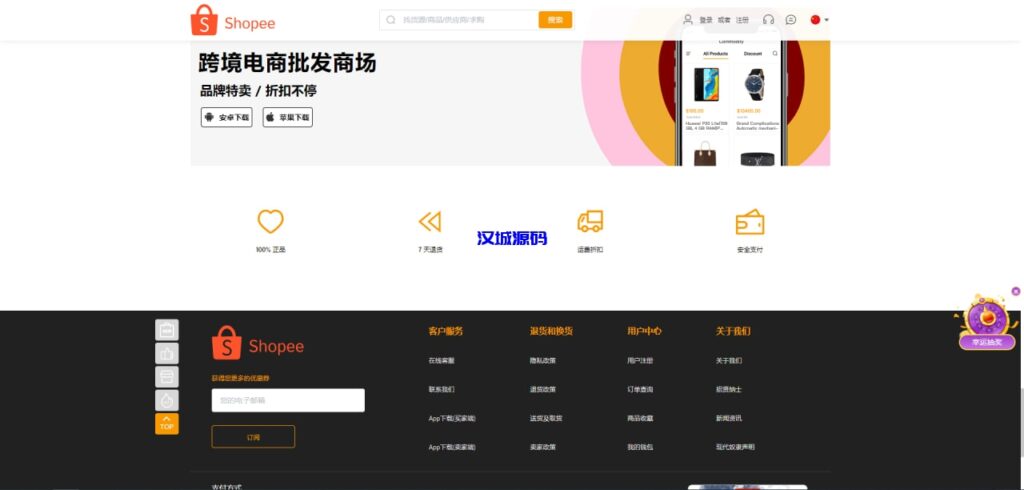Click the 退货和换货 footer heading
This screenshot has height=490, width=1024.
551,331
